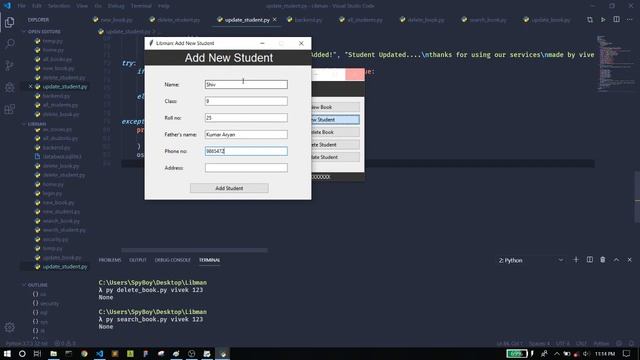Split the editor with the split icon
The height and width of the screenshot is (360, 640).
(616, 20)
